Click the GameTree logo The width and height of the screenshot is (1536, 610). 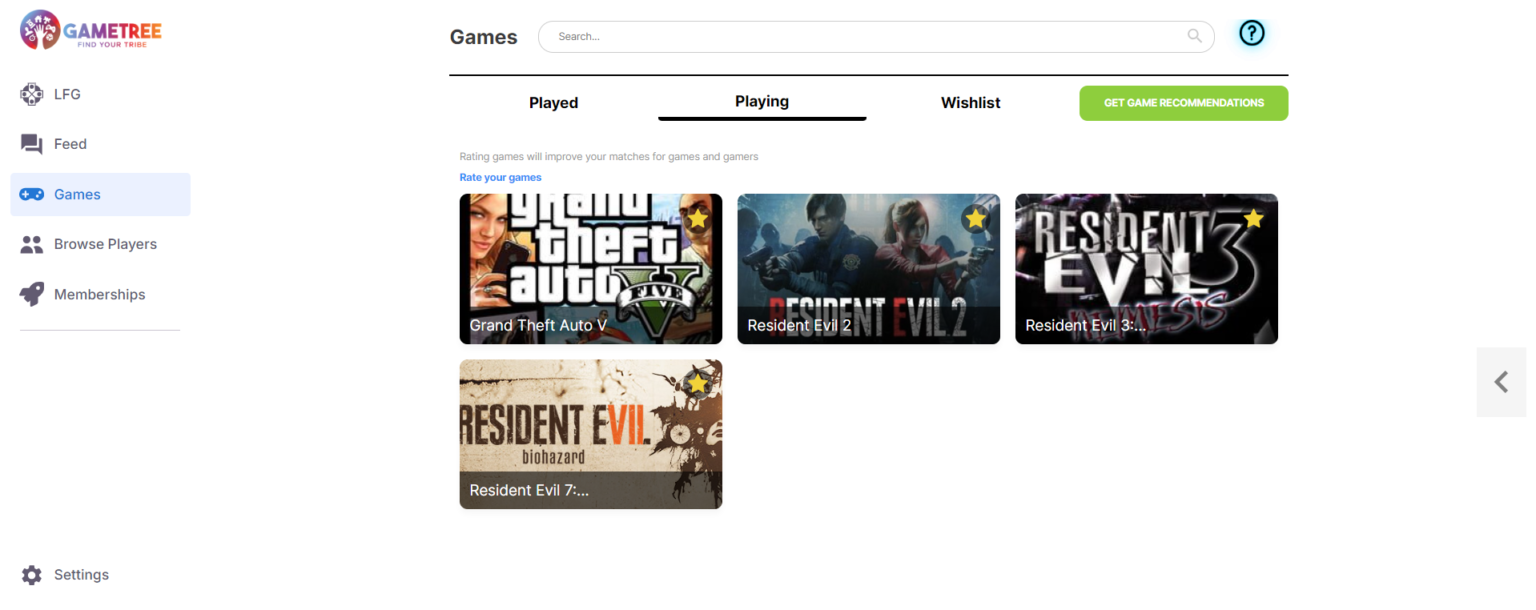coord(88,30)
